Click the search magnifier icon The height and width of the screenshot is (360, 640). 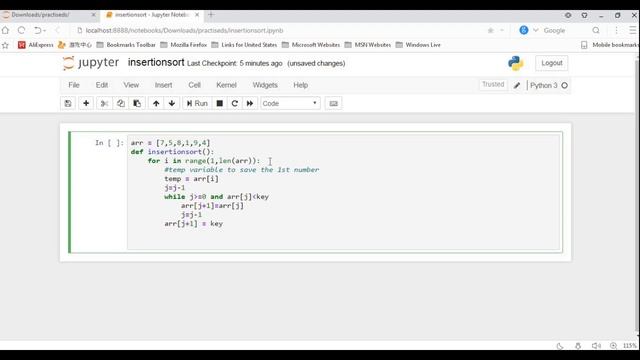click(596, 30)
